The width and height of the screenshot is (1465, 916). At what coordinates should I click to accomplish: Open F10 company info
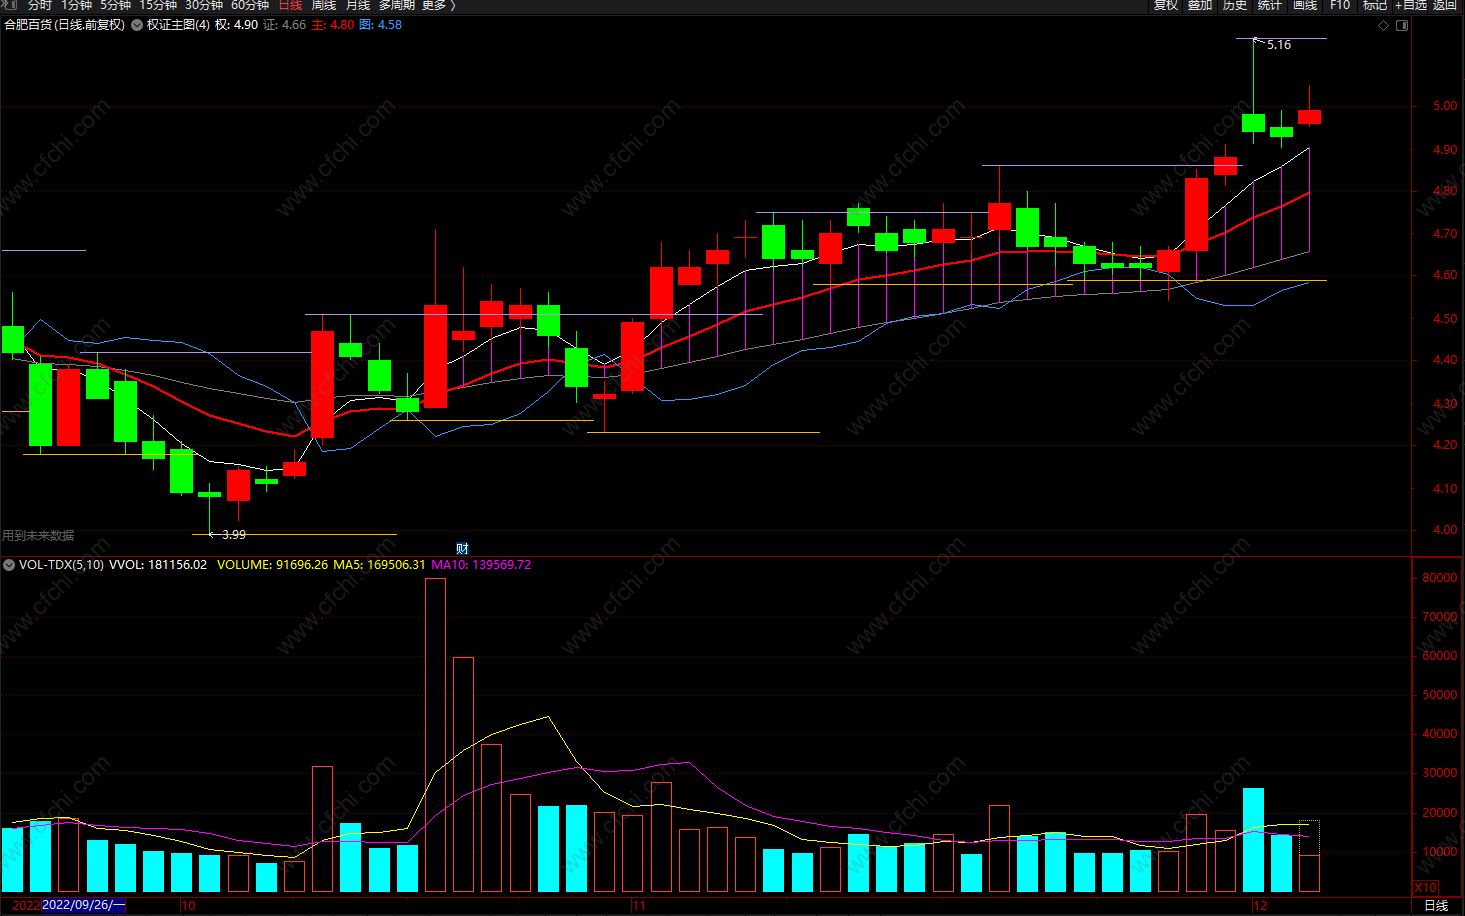click(1340, 5)
